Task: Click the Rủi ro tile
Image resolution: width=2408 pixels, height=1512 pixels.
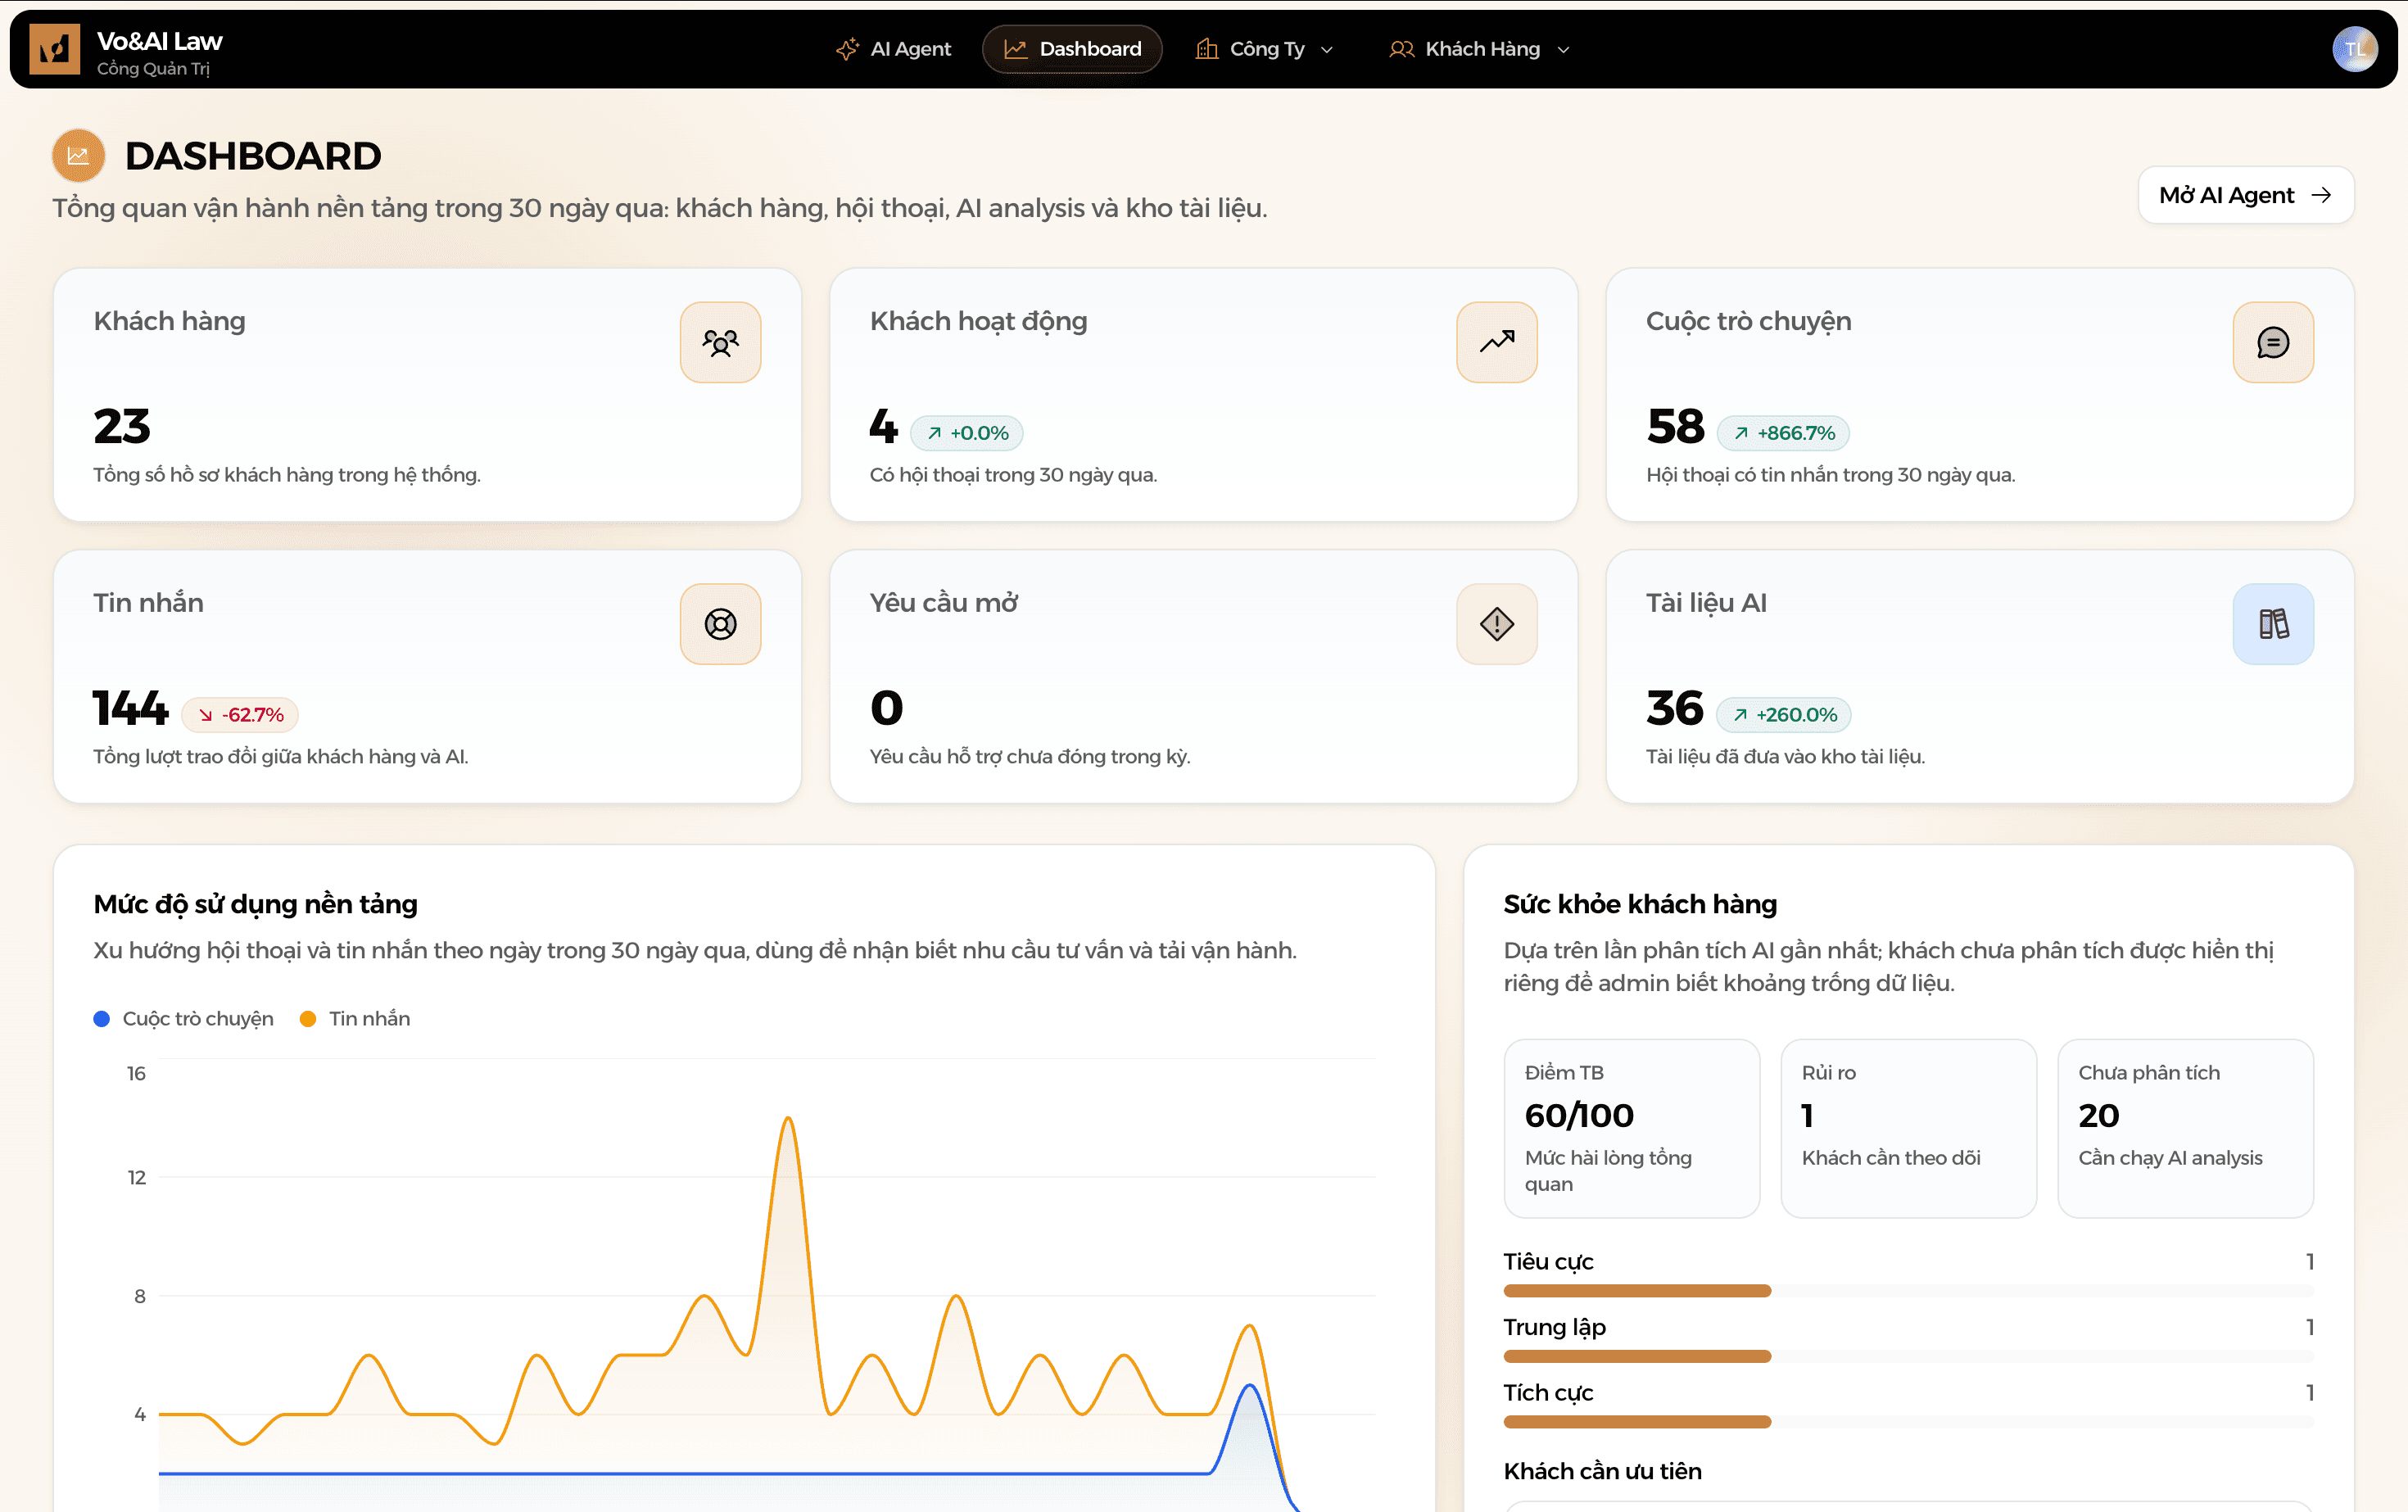Action: (1908, 1128)
